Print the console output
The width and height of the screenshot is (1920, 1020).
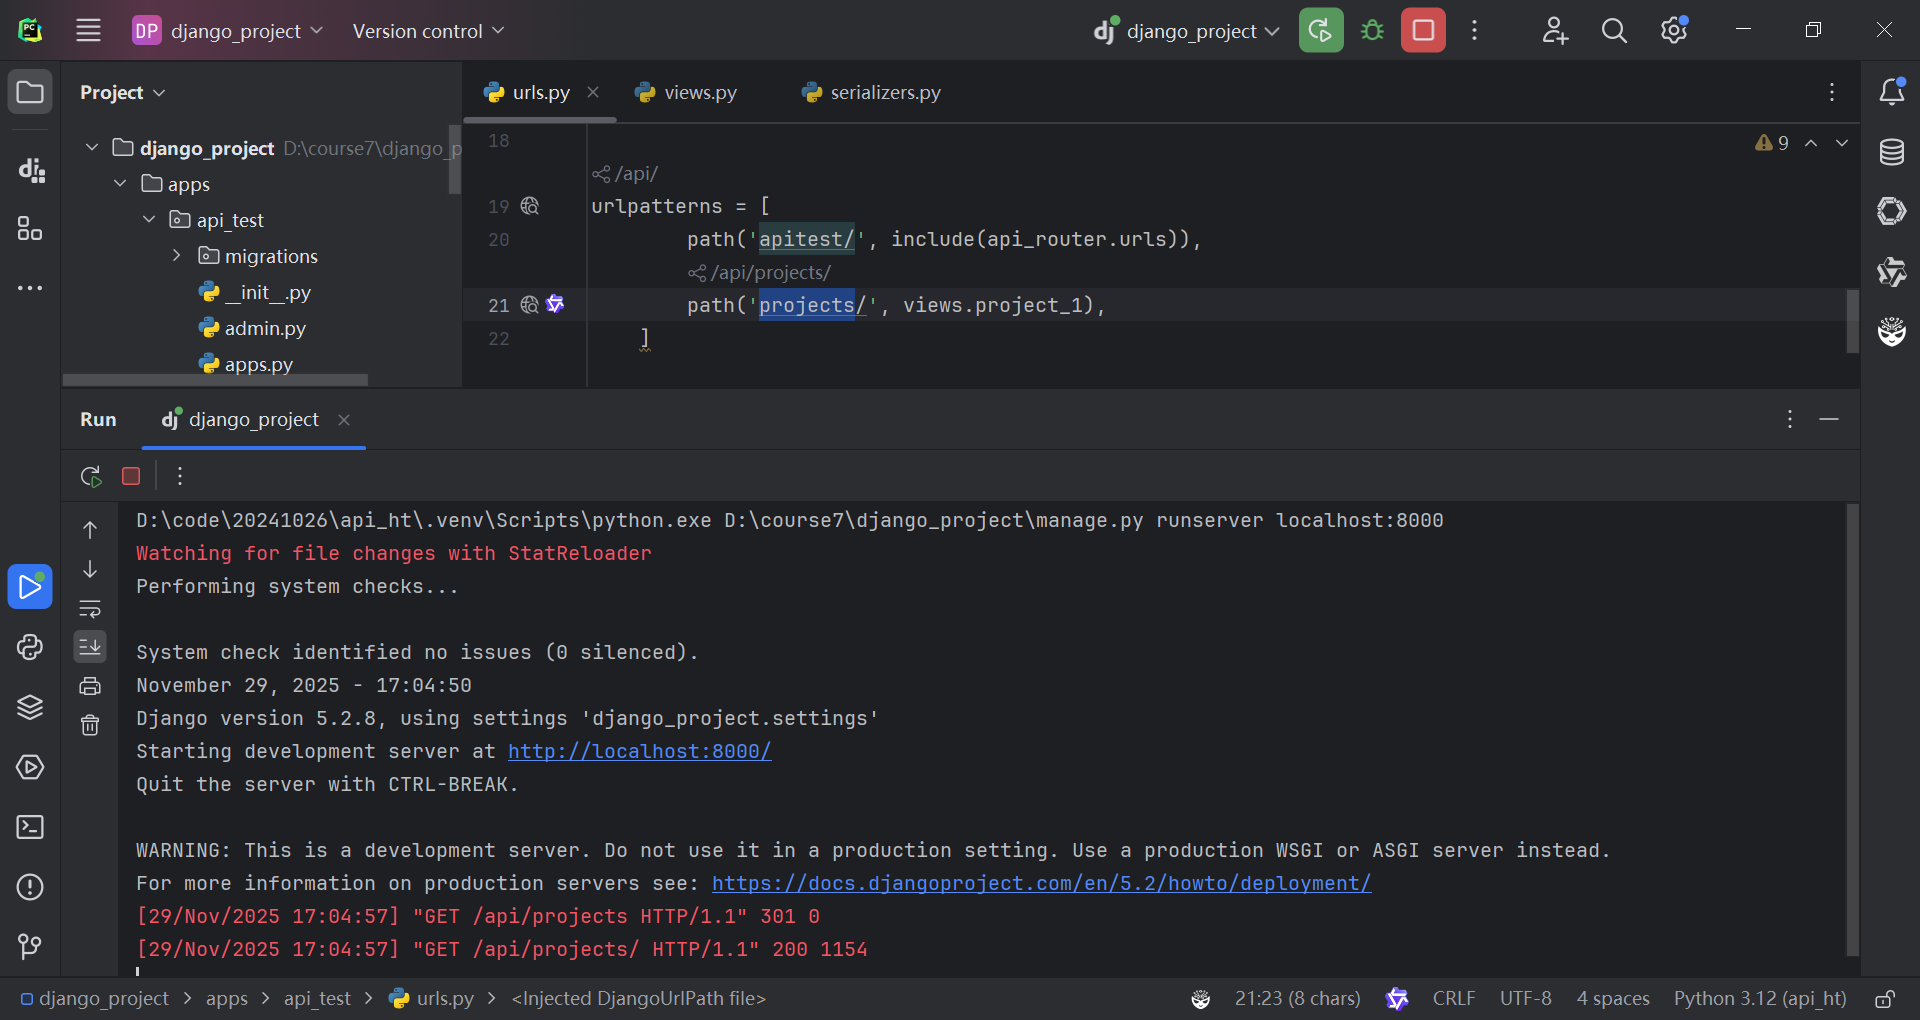click(90, 686)
